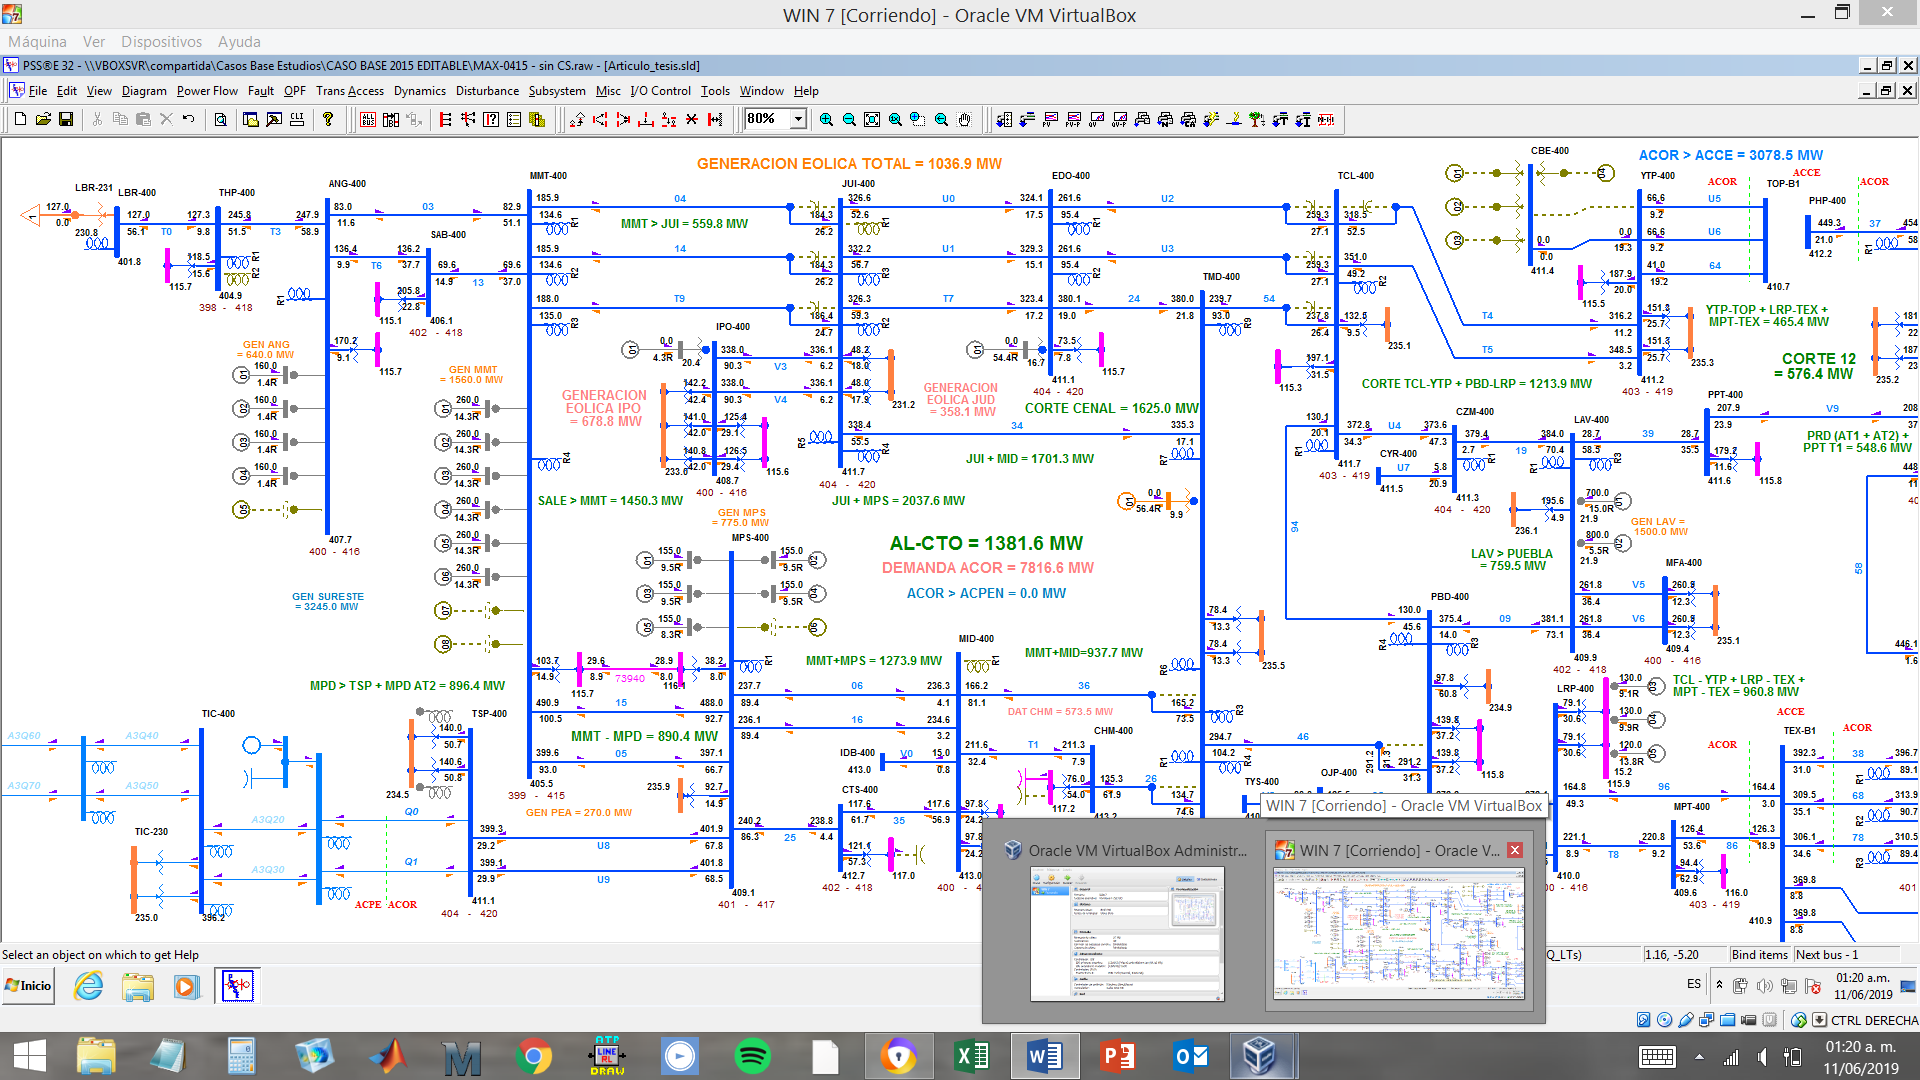Toggle the Bind items status bar field
1920x1080 pixels.
tap(1759, 955)
